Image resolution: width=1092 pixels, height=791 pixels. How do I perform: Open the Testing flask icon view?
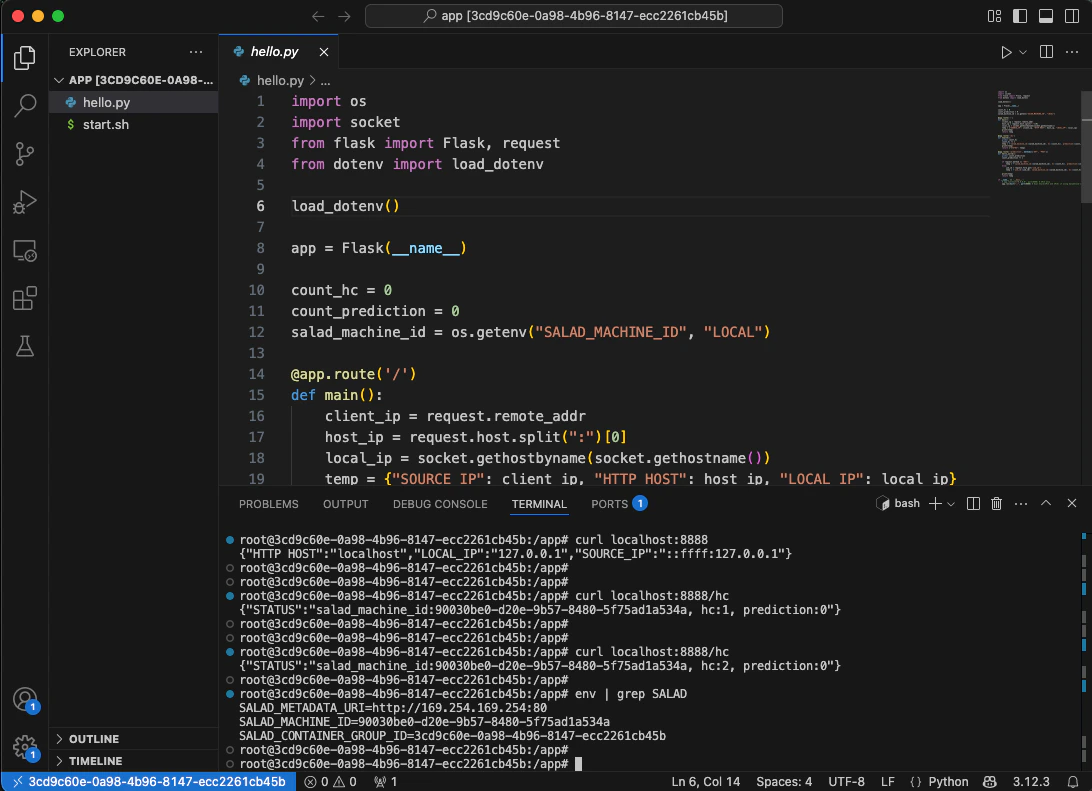click(25, 346)
